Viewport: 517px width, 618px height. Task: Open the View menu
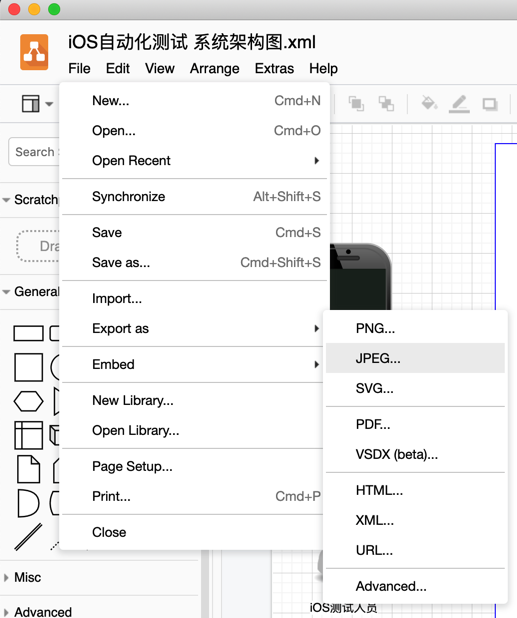click(160, 69)
